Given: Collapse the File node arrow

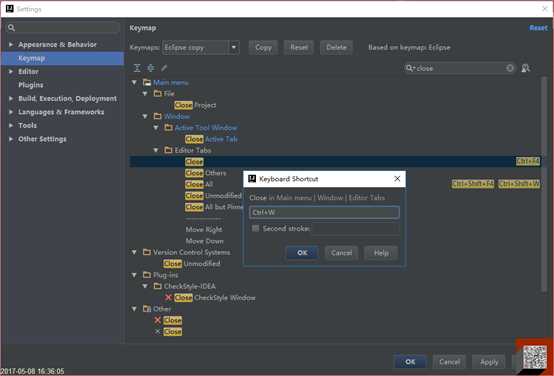Looking at the screenshot, I should point(145,94).
